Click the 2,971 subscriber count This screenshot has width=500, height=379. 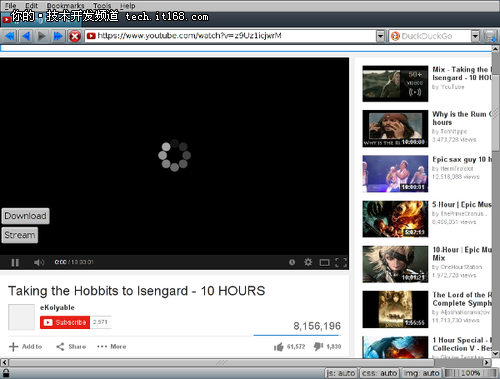(x=100, y=322)
